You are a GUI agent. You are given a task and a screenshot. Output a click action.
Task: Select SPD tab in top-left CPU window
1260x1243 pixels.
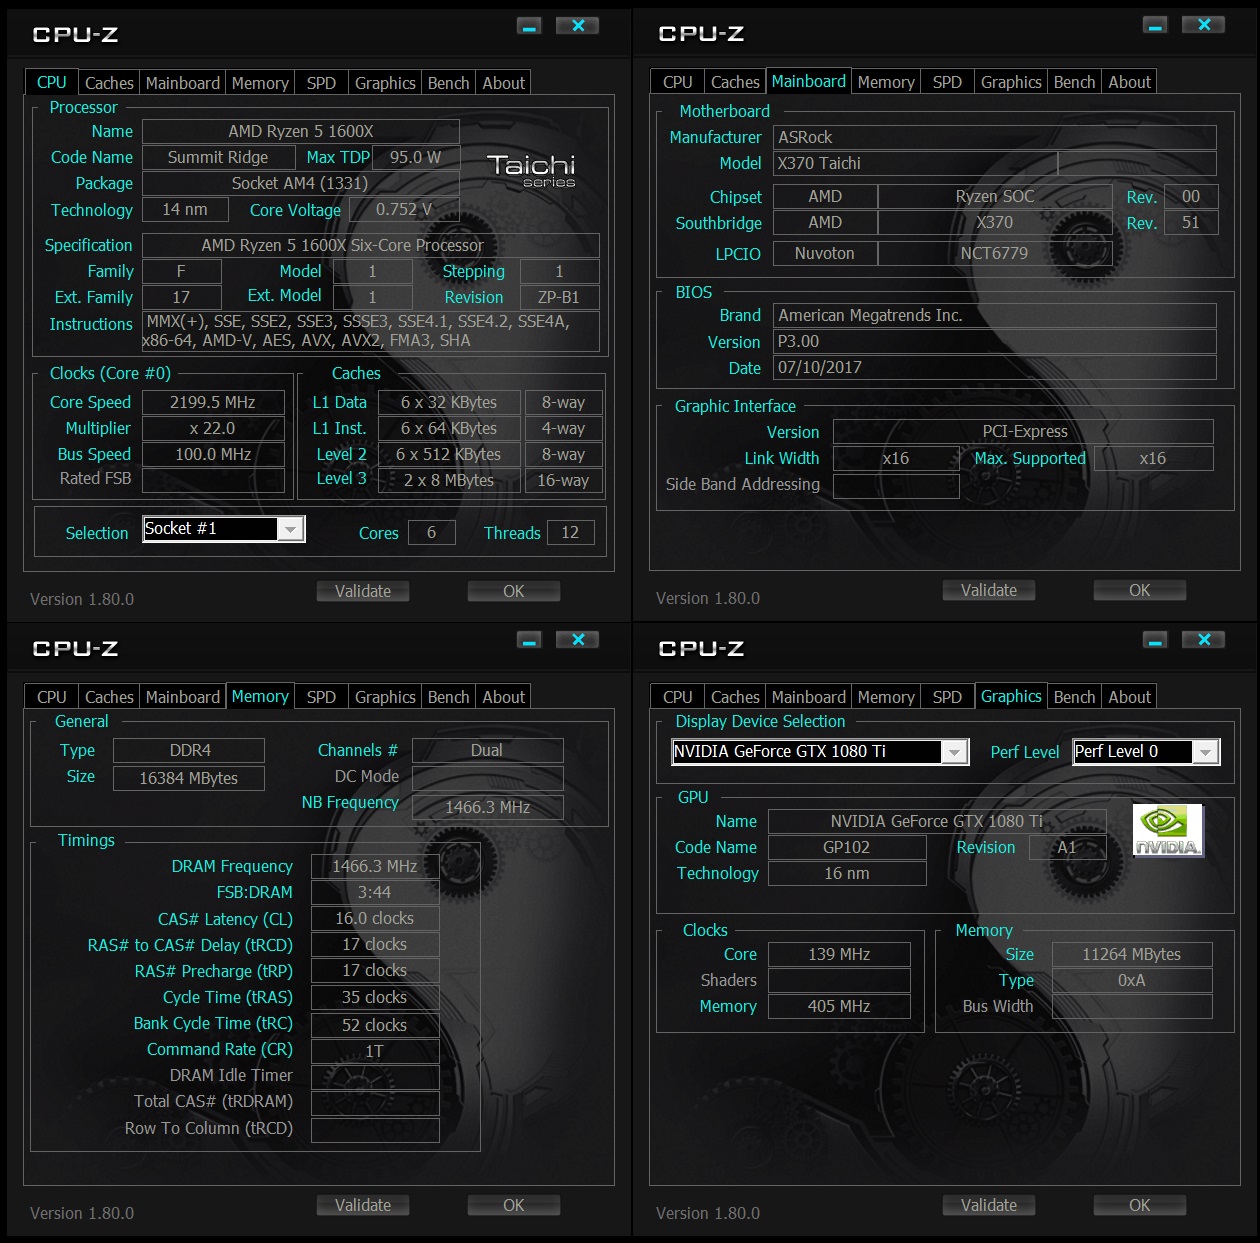321,83
